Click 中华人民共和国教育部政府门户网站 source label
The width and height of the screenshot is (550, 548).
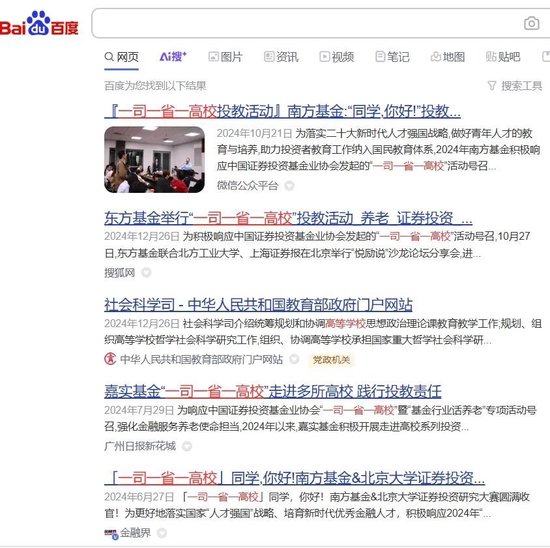(x=201, y=359)
